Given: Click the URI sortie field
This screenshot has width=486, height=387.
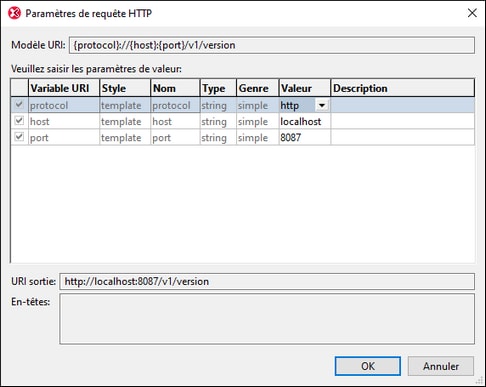Looking at the screenshot, I should 267,282.
